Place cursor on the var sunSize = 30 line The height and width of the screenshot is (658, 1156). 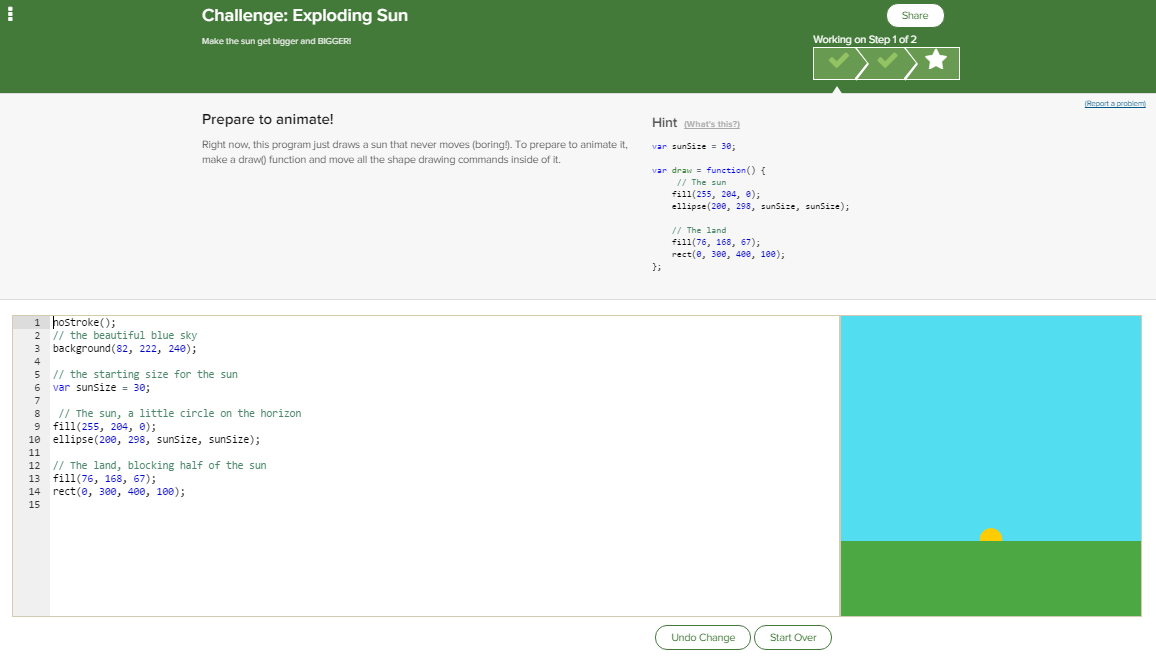click(x=100, y=387)
